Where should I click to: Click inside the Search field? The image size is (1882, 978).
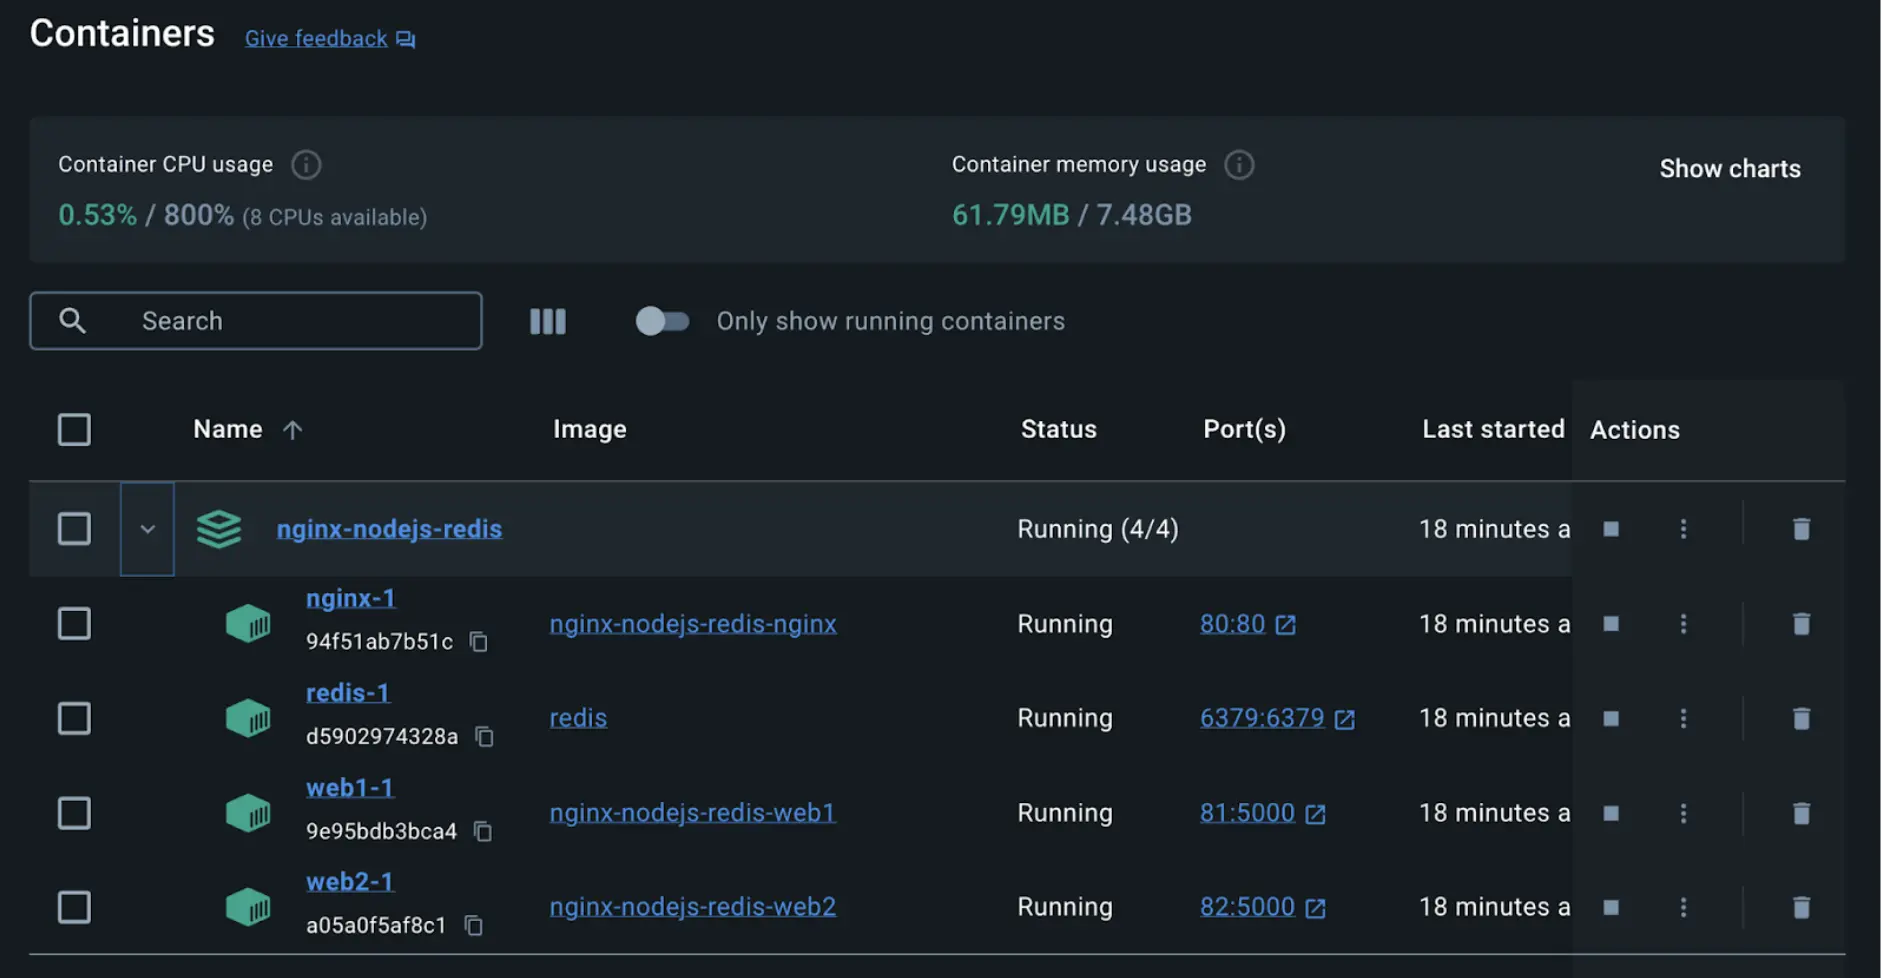(255, 321)
